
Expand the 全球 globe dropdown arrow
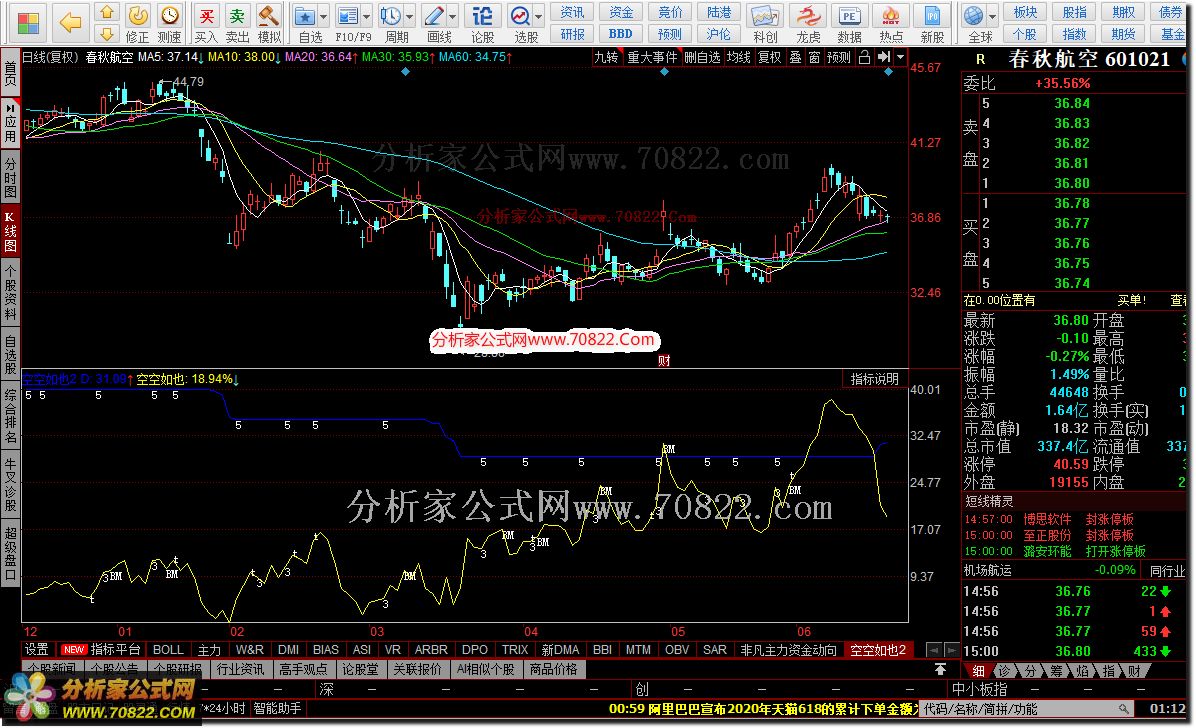click(x=992, y=16)
